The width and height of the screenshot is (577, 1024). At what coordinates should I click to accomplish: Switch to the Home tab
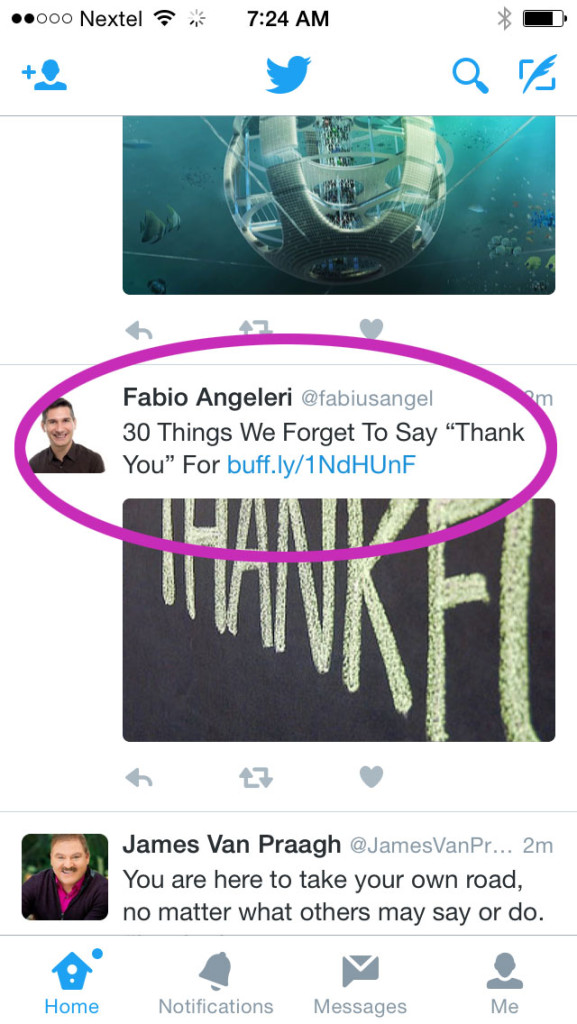click(72, 982)
